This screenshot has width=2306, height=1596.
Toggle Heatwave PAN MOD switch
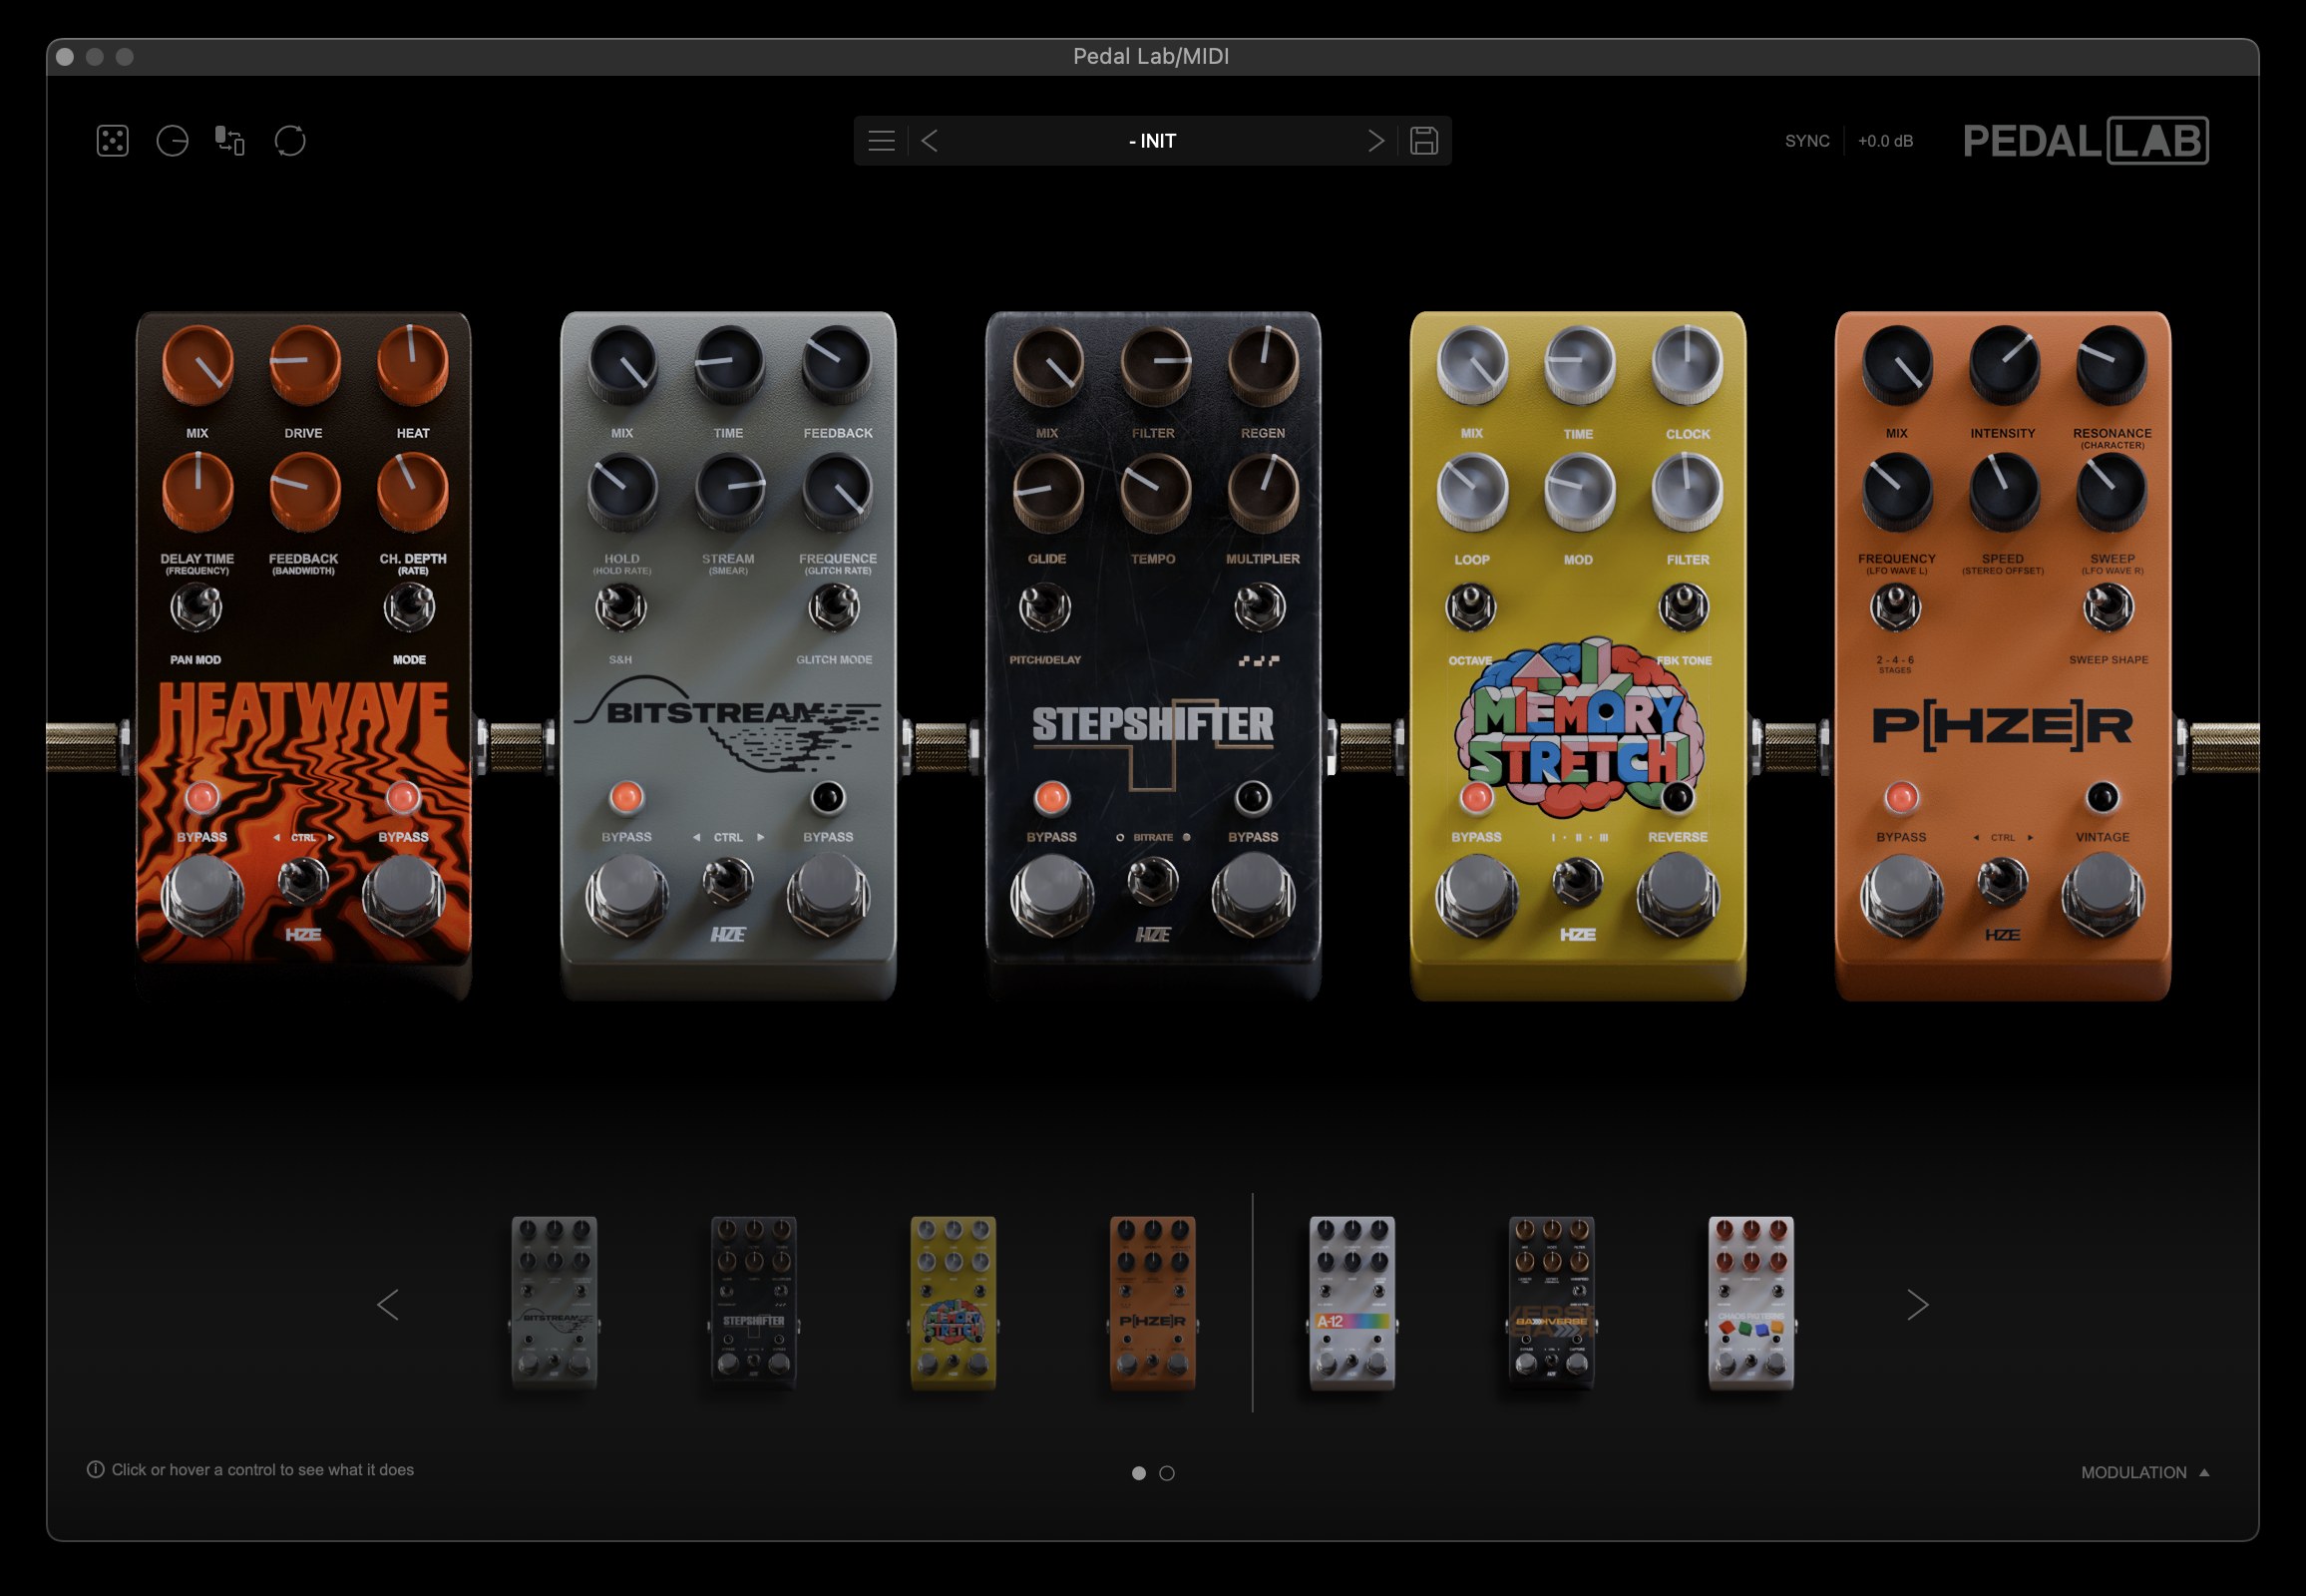pyautogui.click(x=197, y=606)
